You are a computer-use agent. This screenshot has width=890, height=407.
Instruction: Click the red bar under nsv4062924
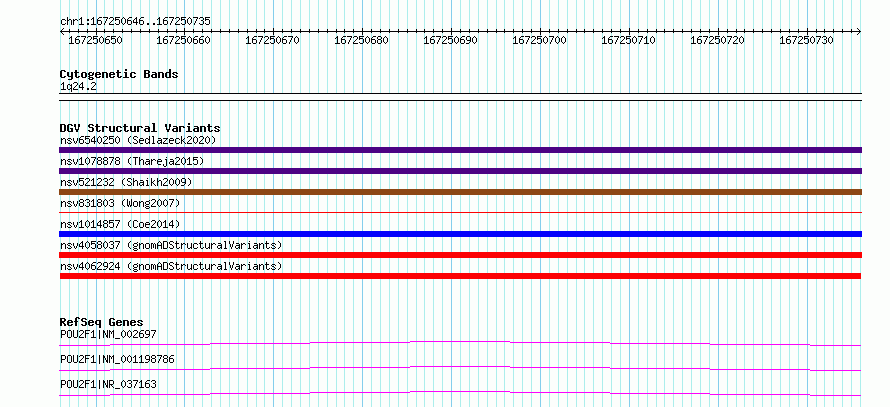pos(461,276)
